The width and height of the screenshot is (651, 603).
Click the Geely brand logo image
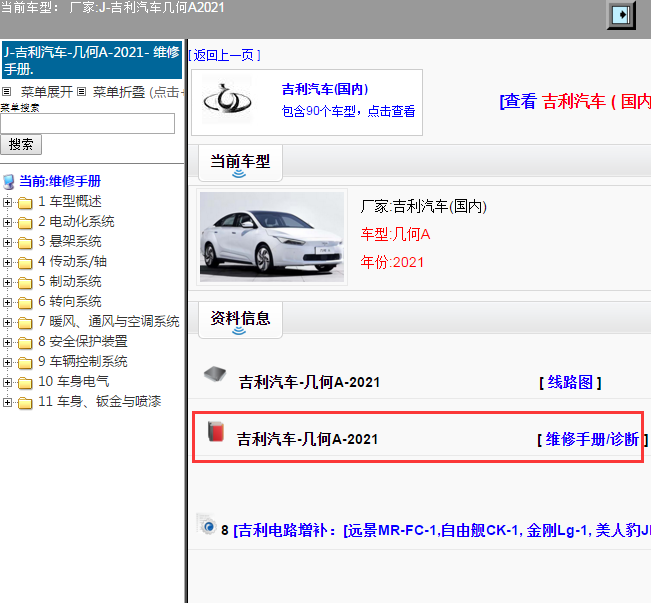tap(227, 101)
